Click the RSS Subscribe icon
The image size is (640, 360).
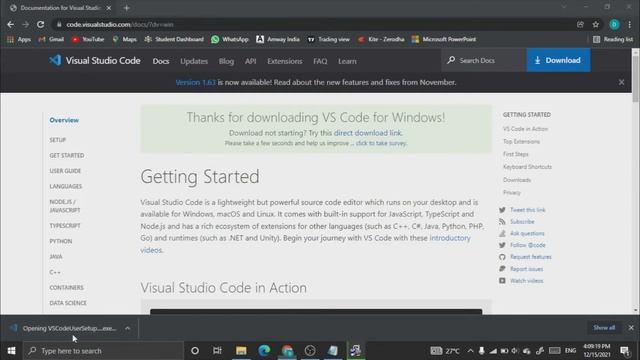pos(502,222)
